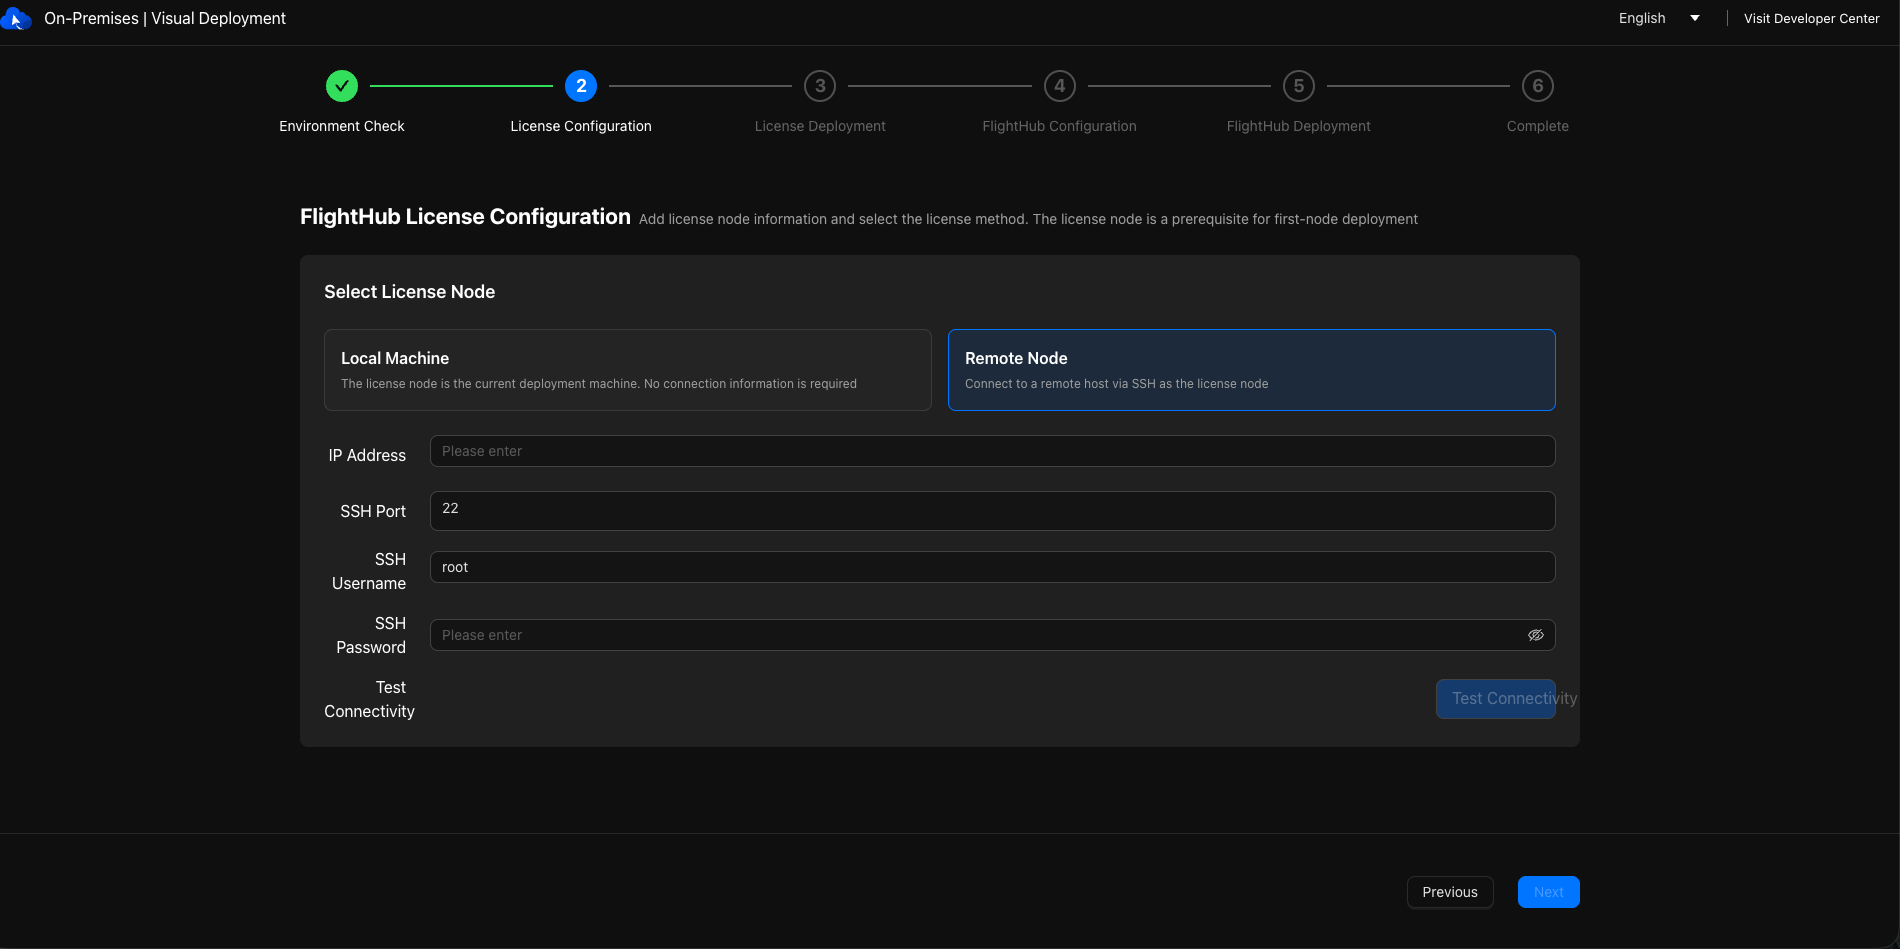
Task: Click the IP Address field label
Action: (367, 455)
